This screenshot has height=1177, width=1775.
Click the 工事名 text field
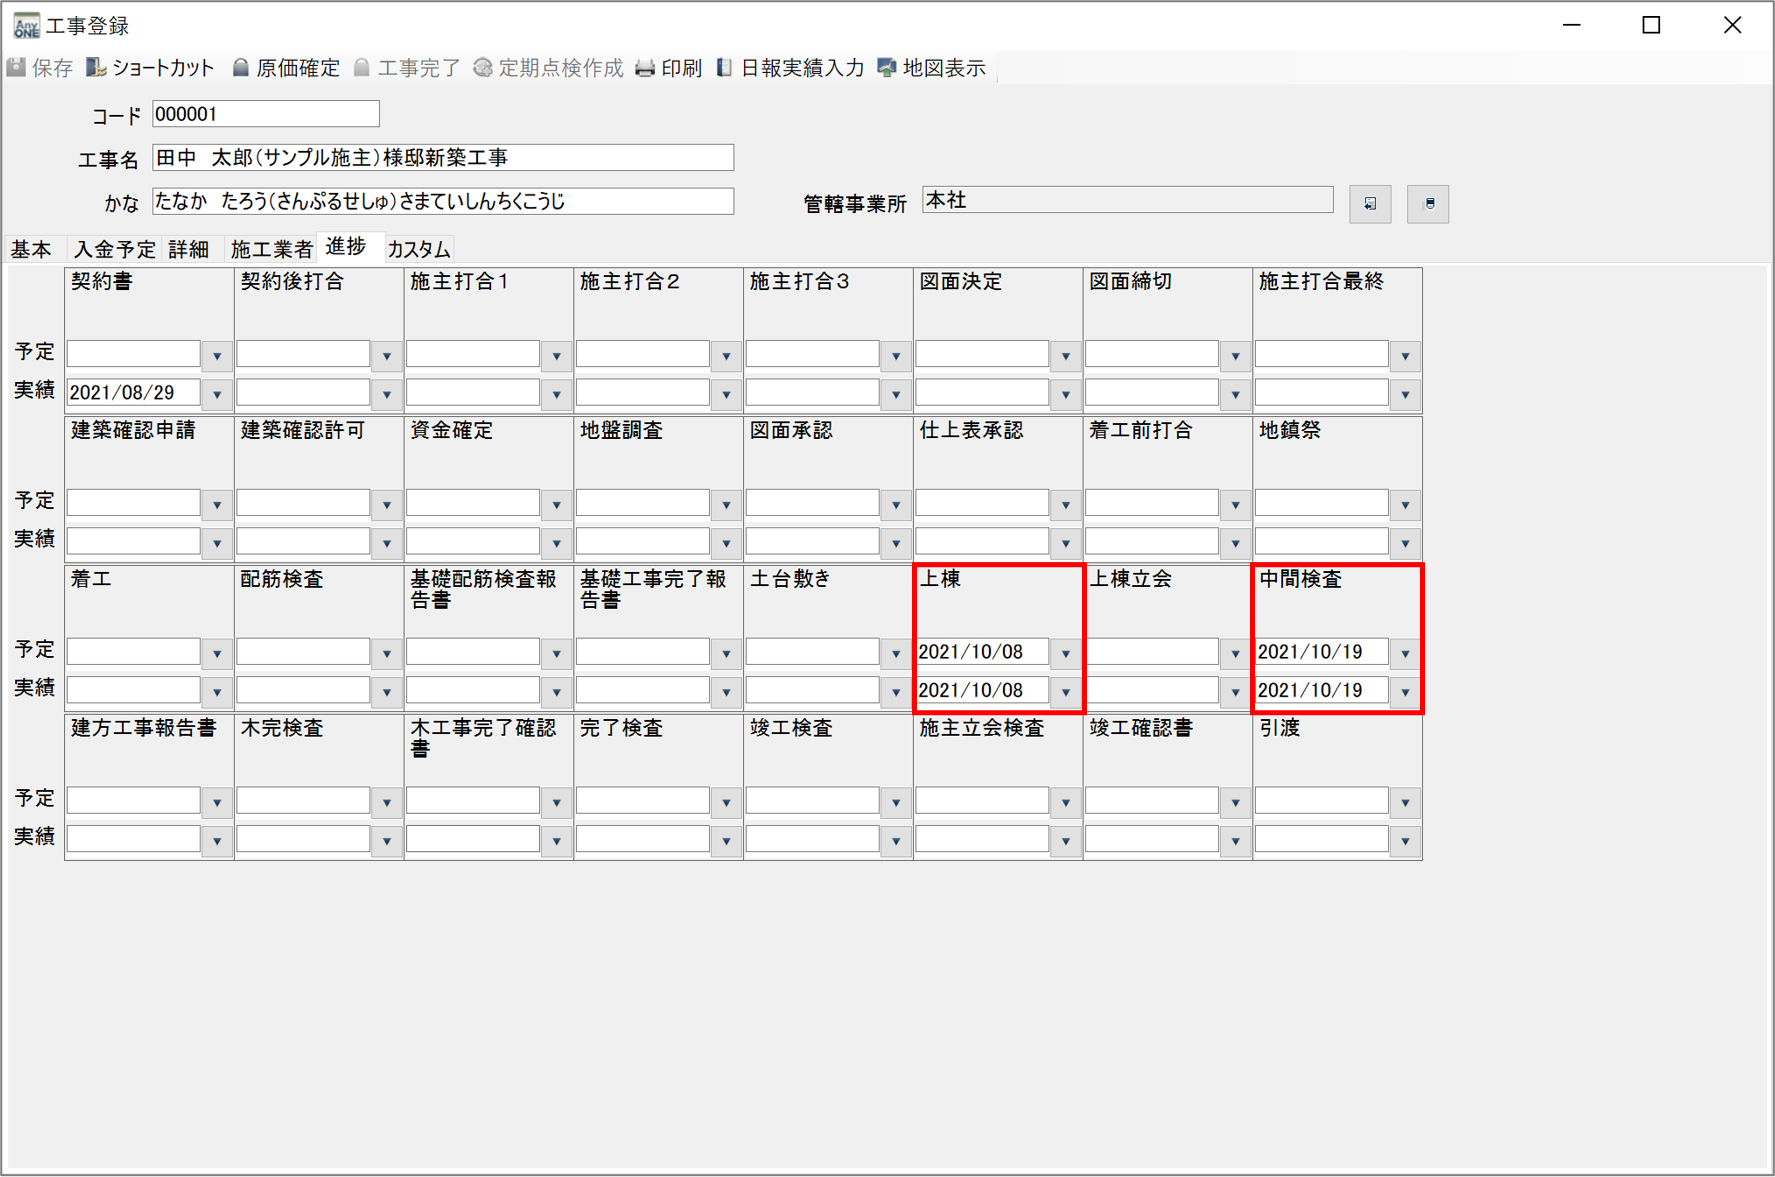coord(443,158)
